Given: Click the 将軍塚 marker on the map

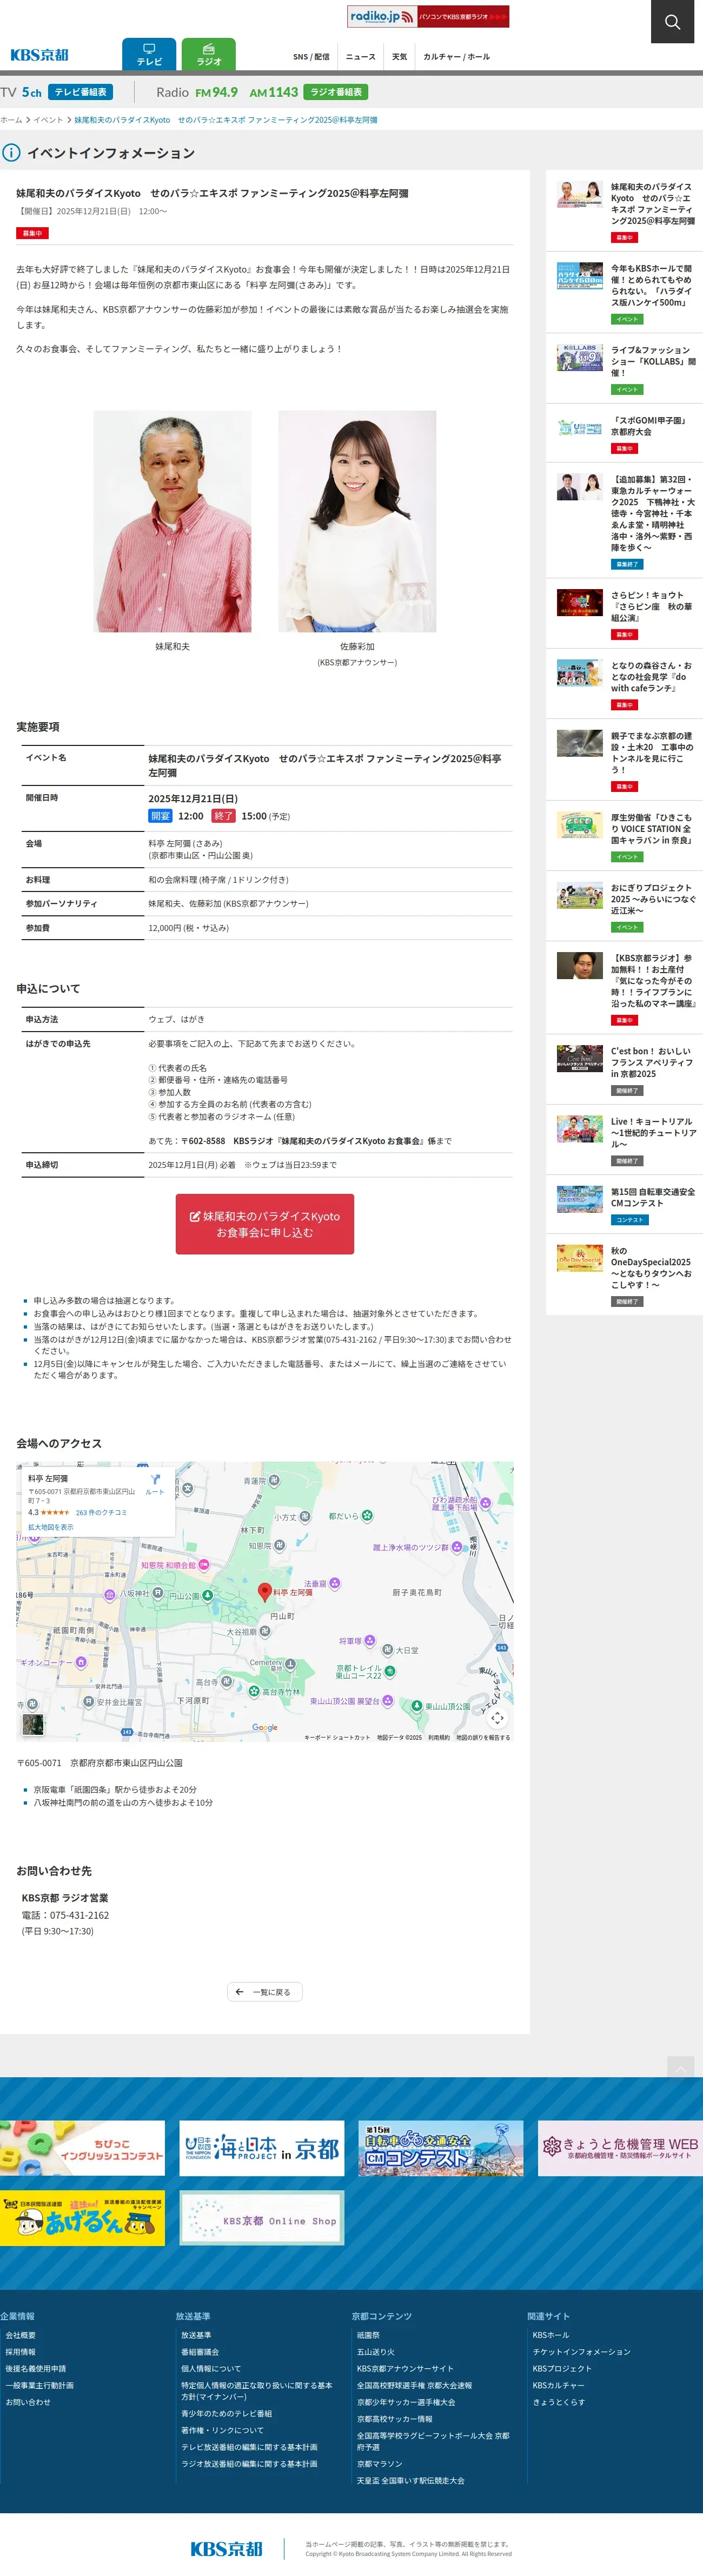Looking at the screenshot, I should pos(370,1641).
